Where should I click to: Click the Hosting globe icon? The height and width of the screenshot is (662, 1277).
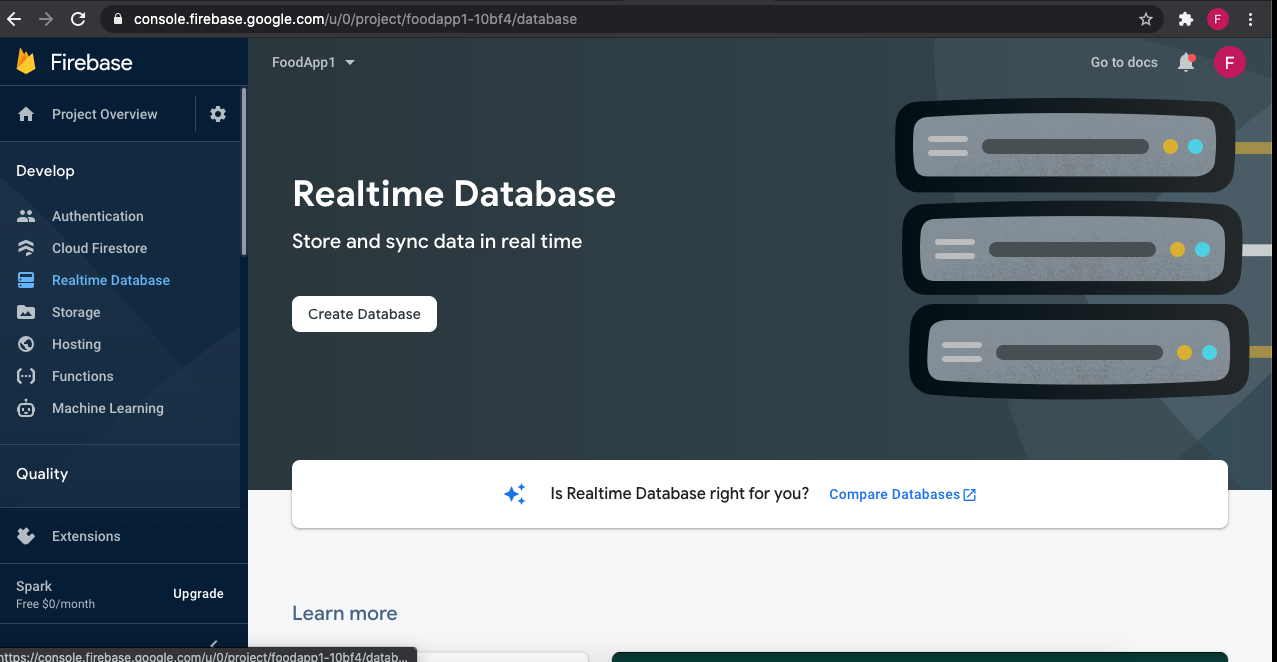pos(26,344)
